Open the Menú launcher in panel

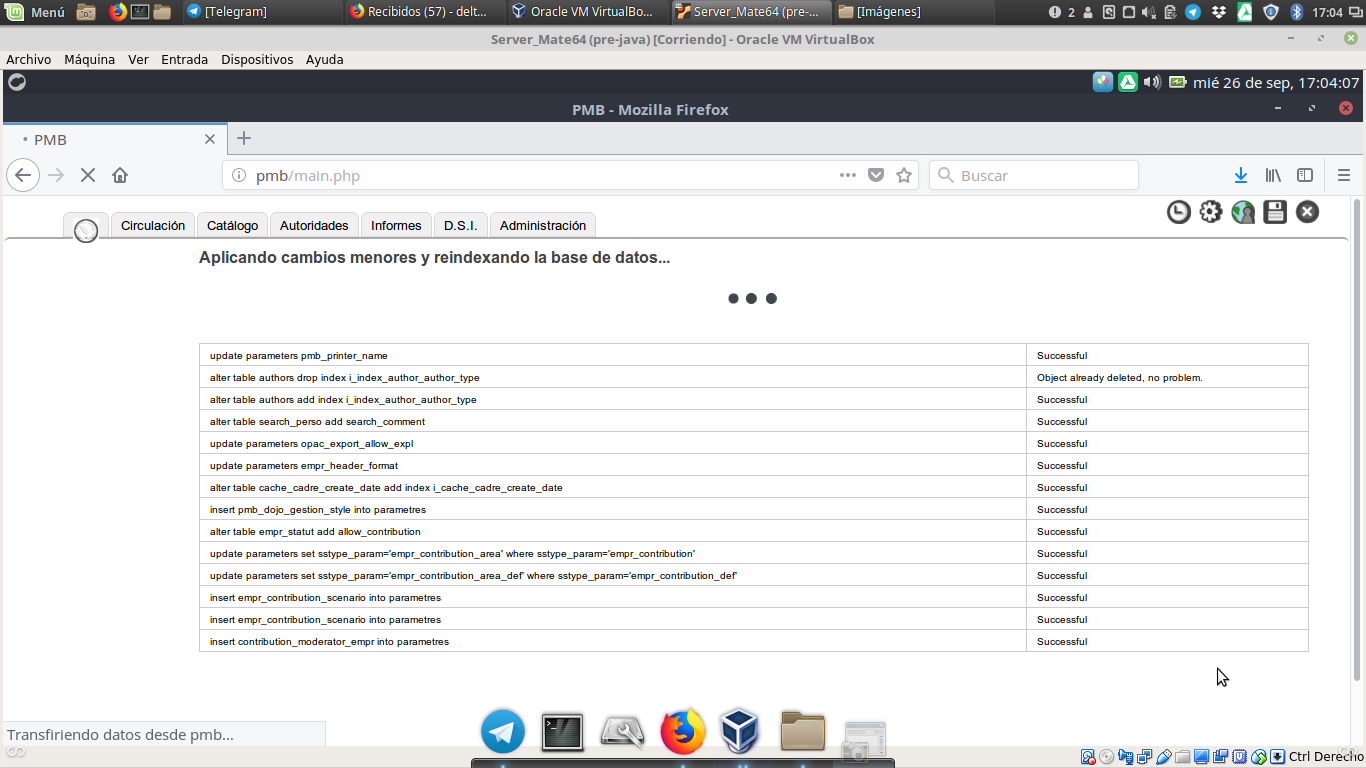(x=36, y=12)
